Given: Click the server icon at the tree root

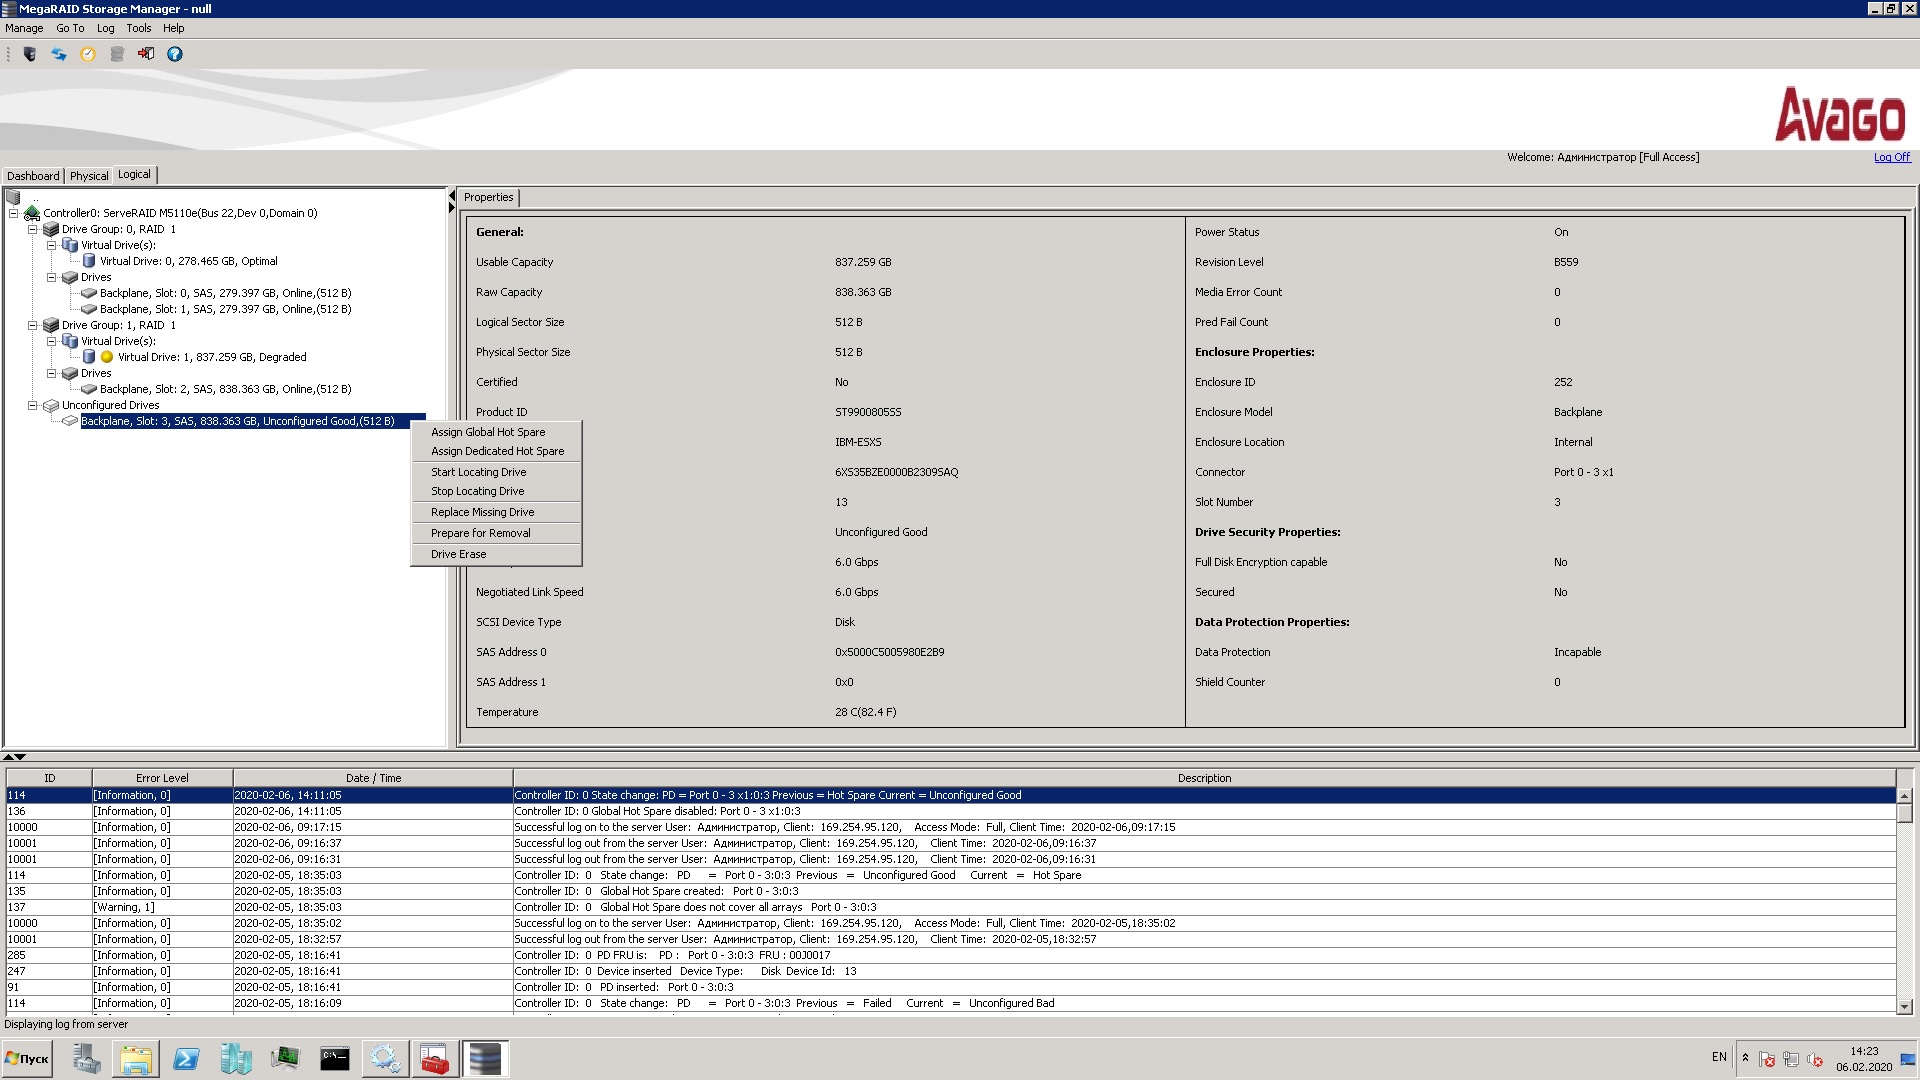Looking at the screenshot, I should click(x=13, y=197).
